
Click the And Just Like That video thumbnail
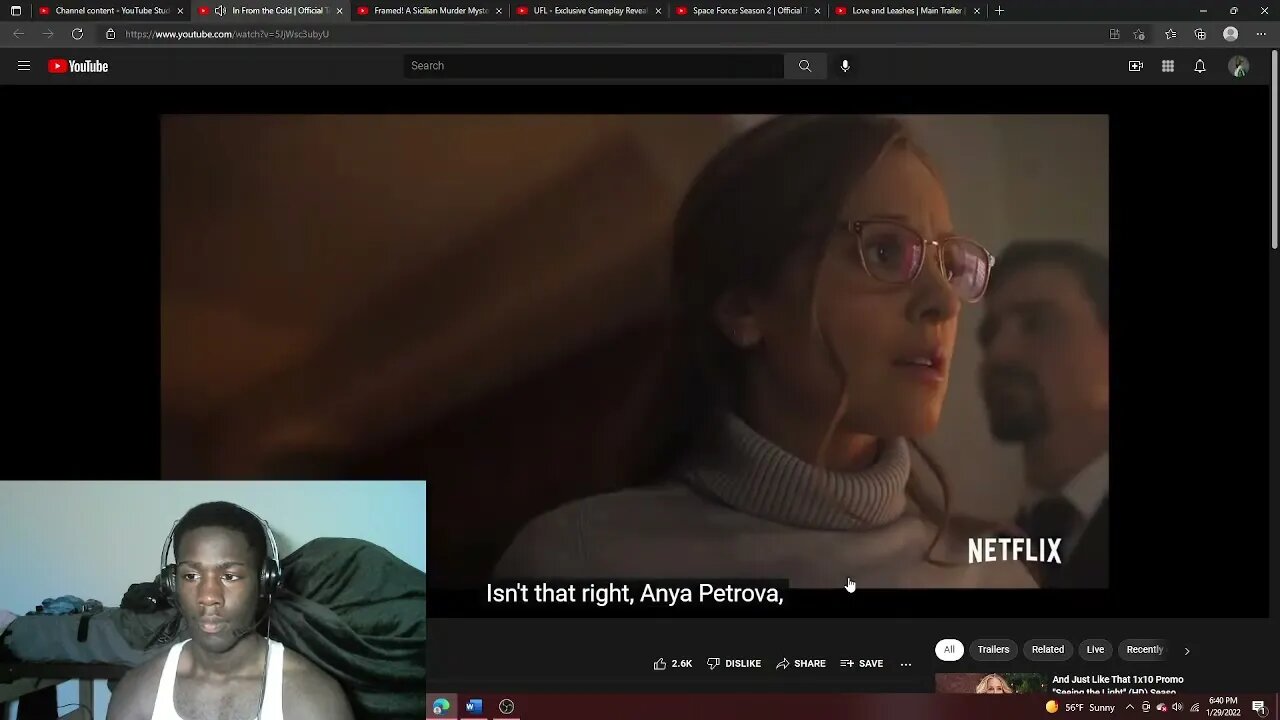coord(990,684)
